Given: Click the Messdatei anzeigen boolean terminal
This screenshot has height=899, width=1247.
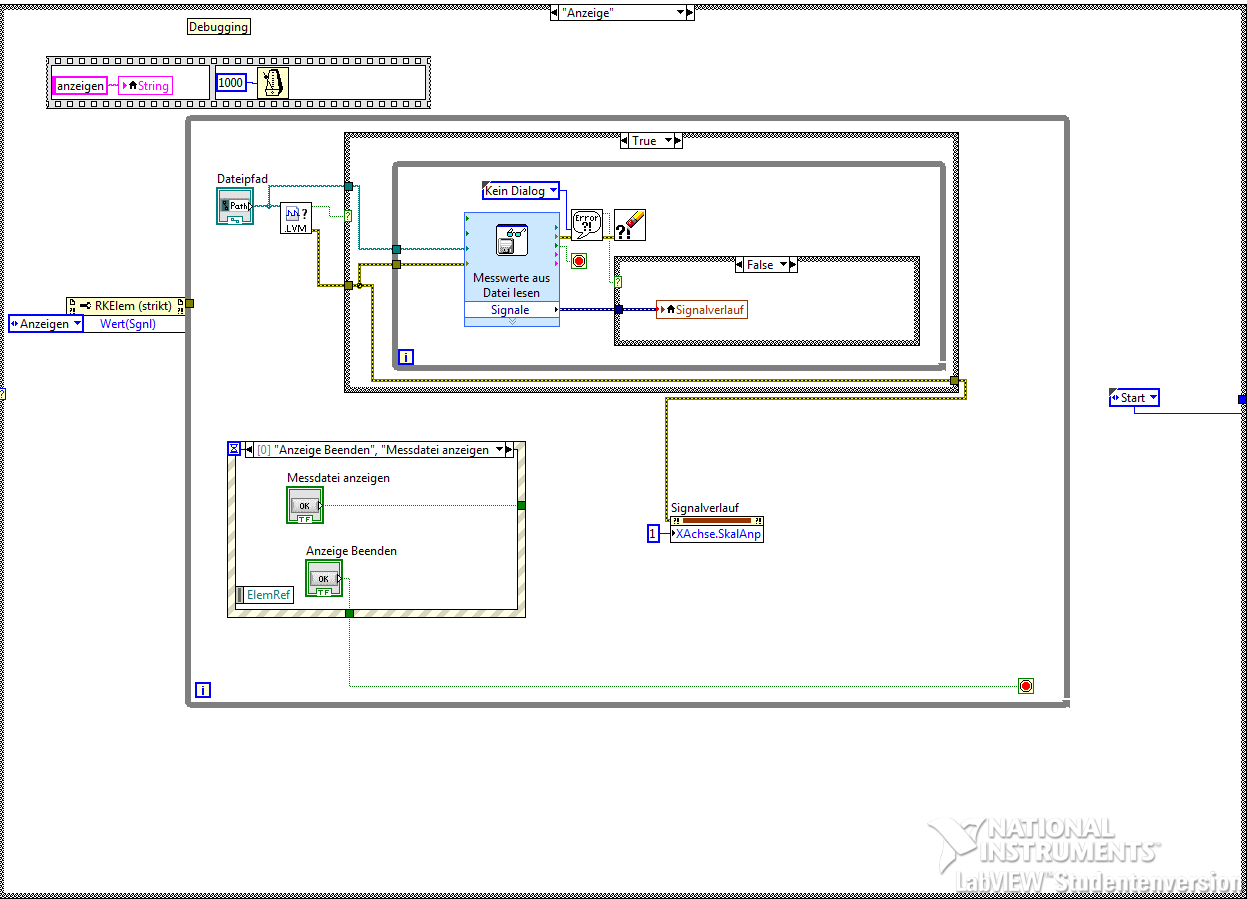Looking at the screenshot, I should (305, 505).
